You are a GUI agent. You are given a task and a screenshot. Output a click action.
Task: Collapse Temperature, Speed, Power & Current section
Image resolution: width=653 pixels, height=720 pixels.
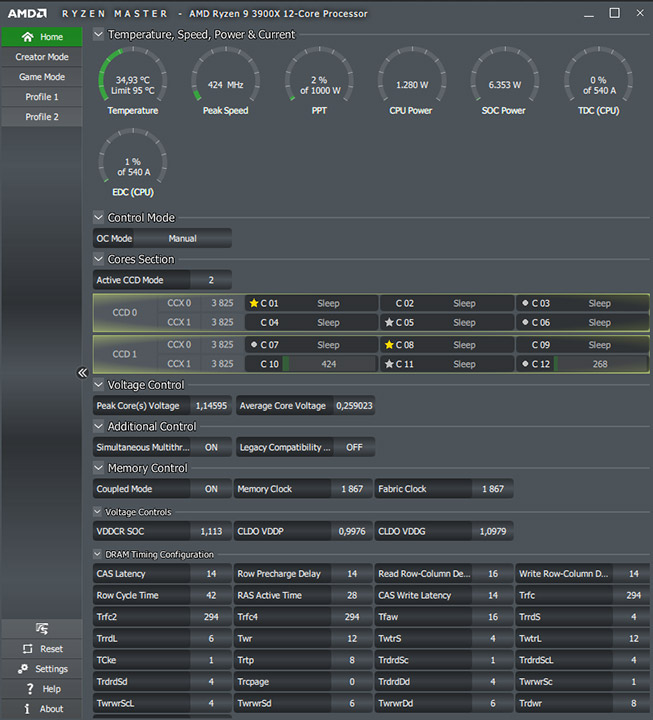(98, 34)
